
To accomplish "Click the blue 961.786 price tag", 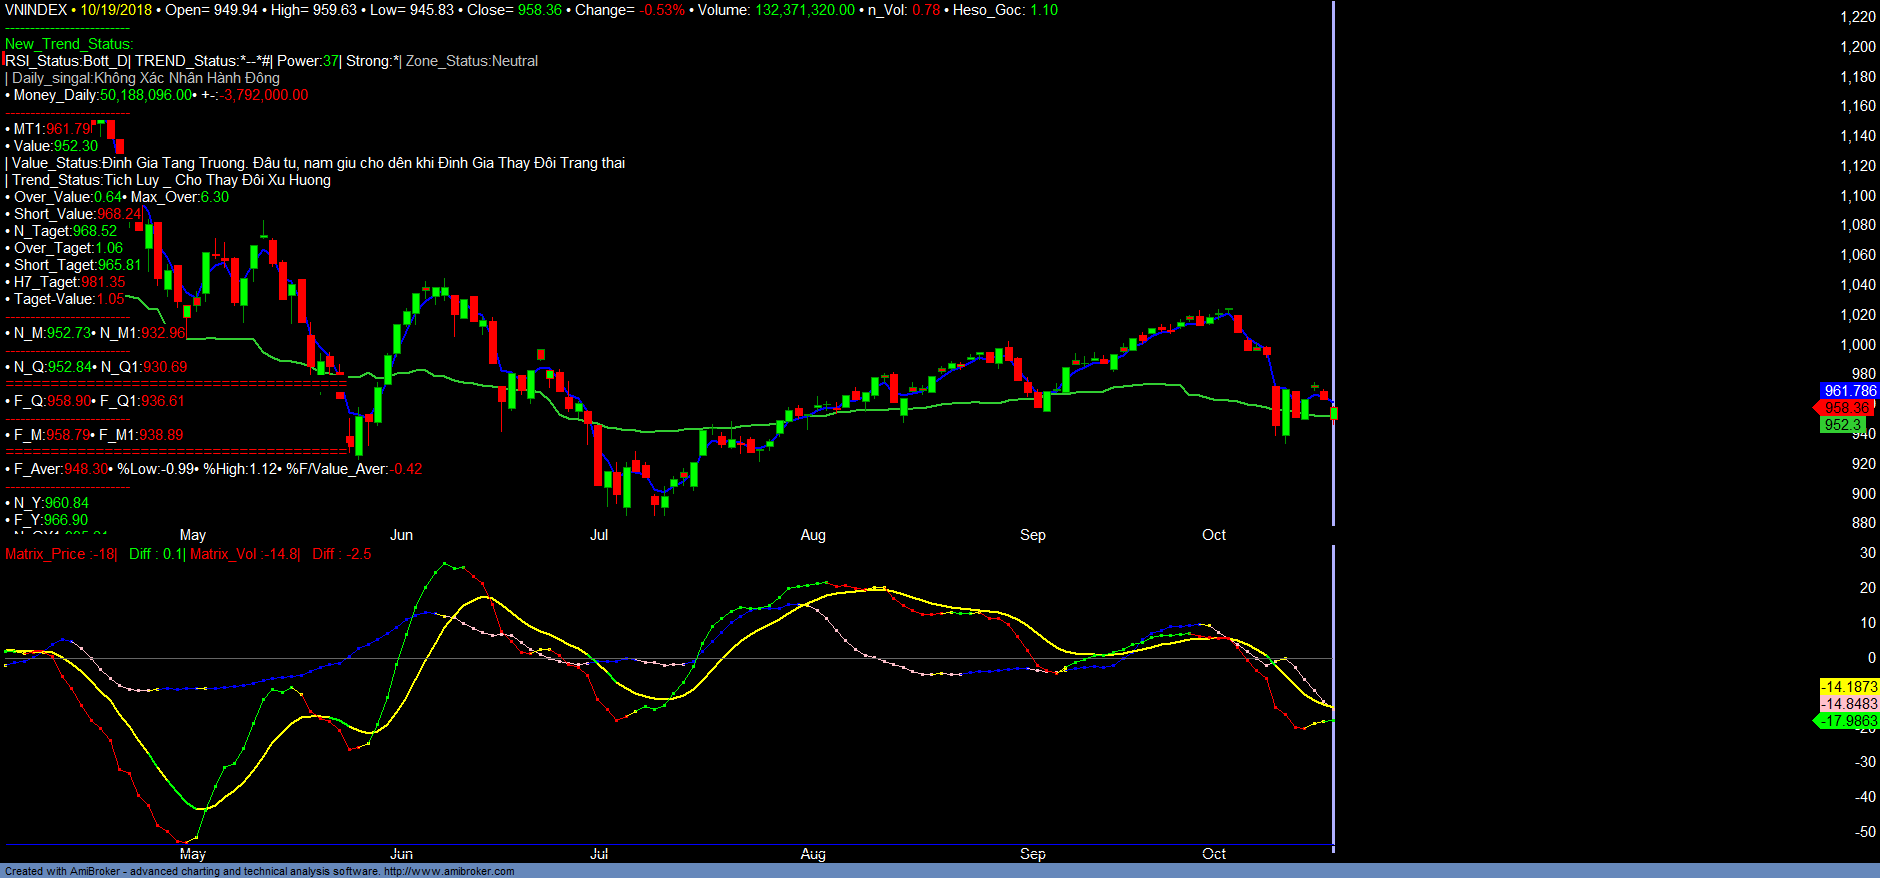I will pyautogui.click(x=1849, y=391).
